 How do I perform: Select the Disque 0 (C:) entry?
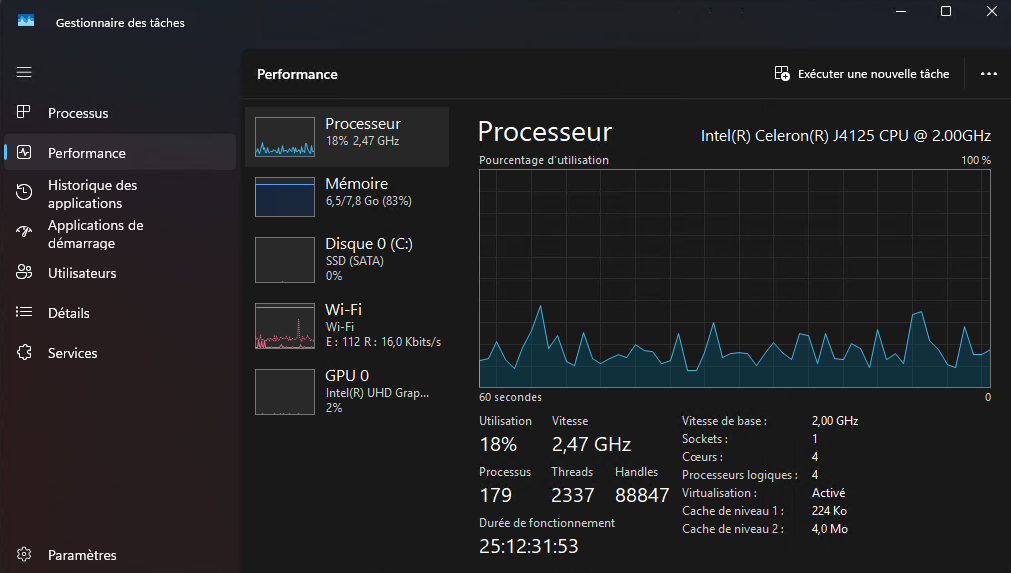tap(347, 260)
